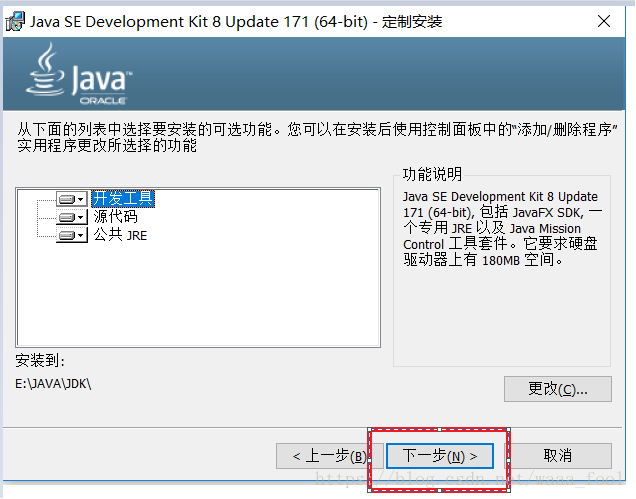This screenshot has height=499, width=636.
Task: Proceed with 下一步(N) button
Action: coord(440,456)
